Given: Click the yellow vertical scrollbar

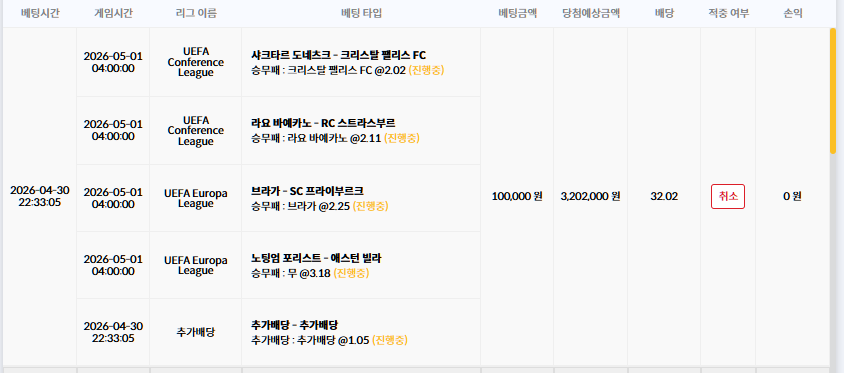Looking at the screenshot, I should coord(833,92).
